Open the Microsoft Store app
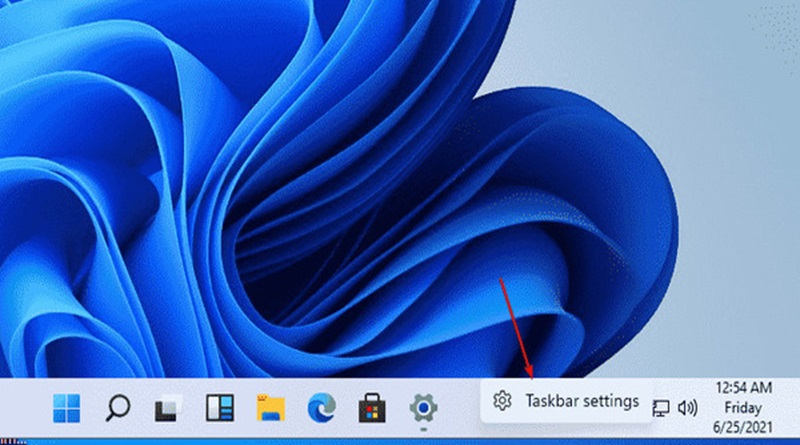800x445 pixels. point(373,407)
